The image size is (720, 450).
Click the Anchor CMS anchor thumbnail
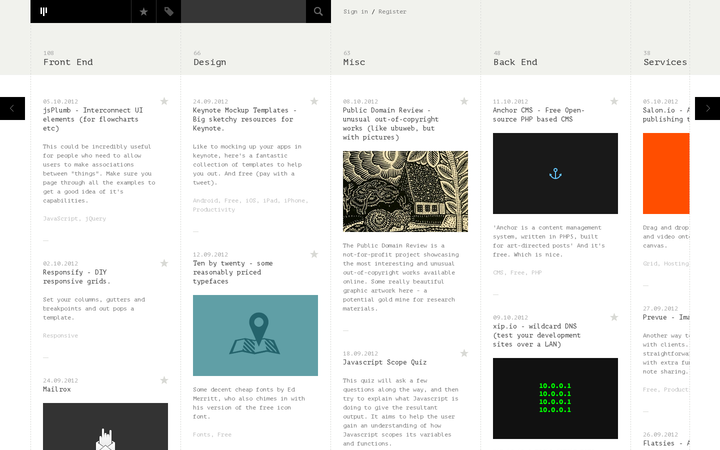pos(555,174)
